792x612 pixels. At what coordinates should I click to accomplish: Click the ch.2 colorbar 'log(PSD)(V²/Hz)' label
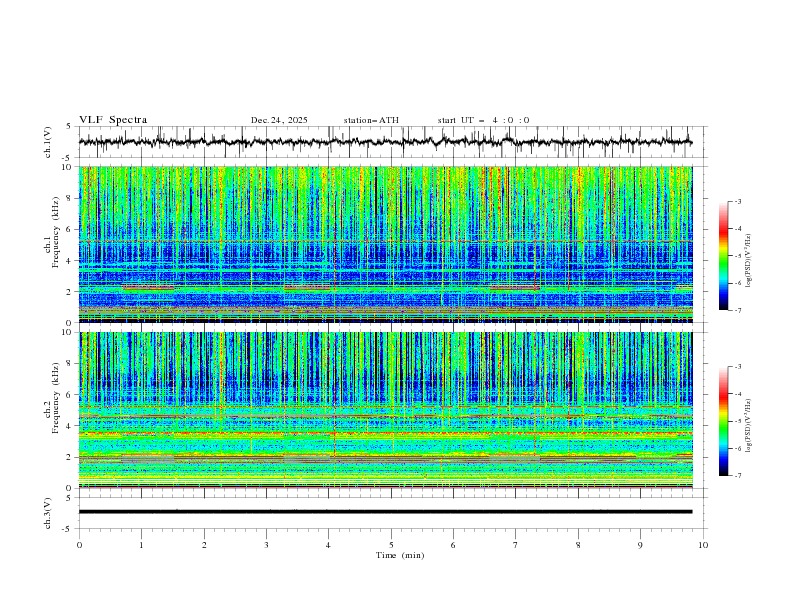coord(749,426)
